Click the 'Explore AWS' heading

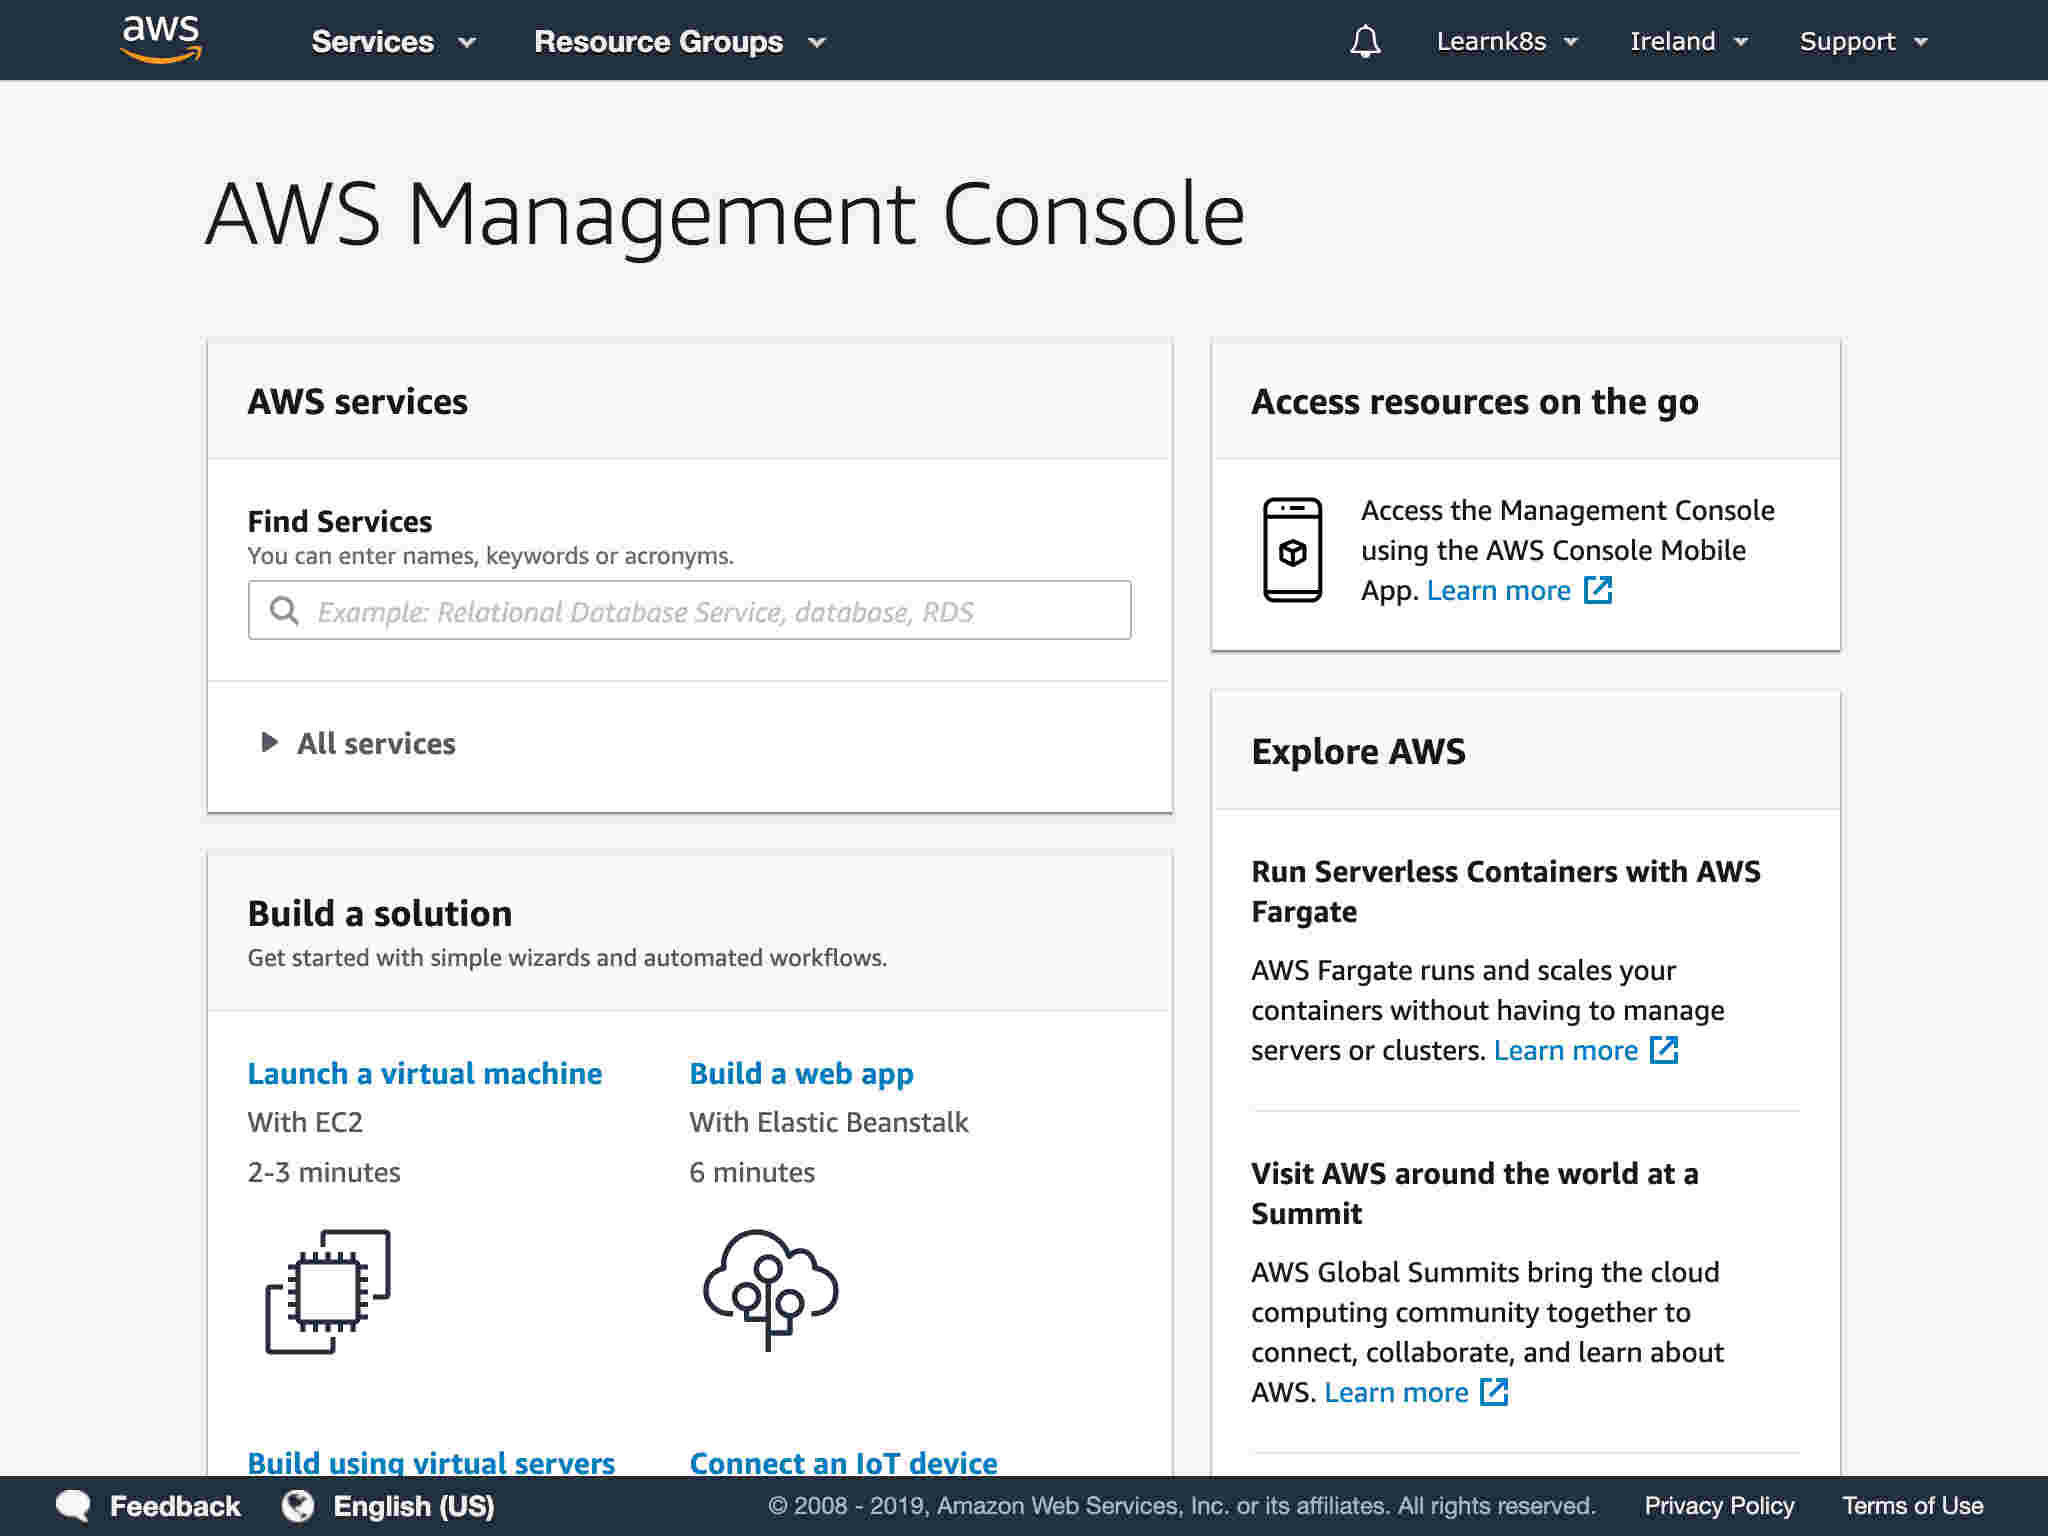pyautogui.click(x=1358, y=751)
